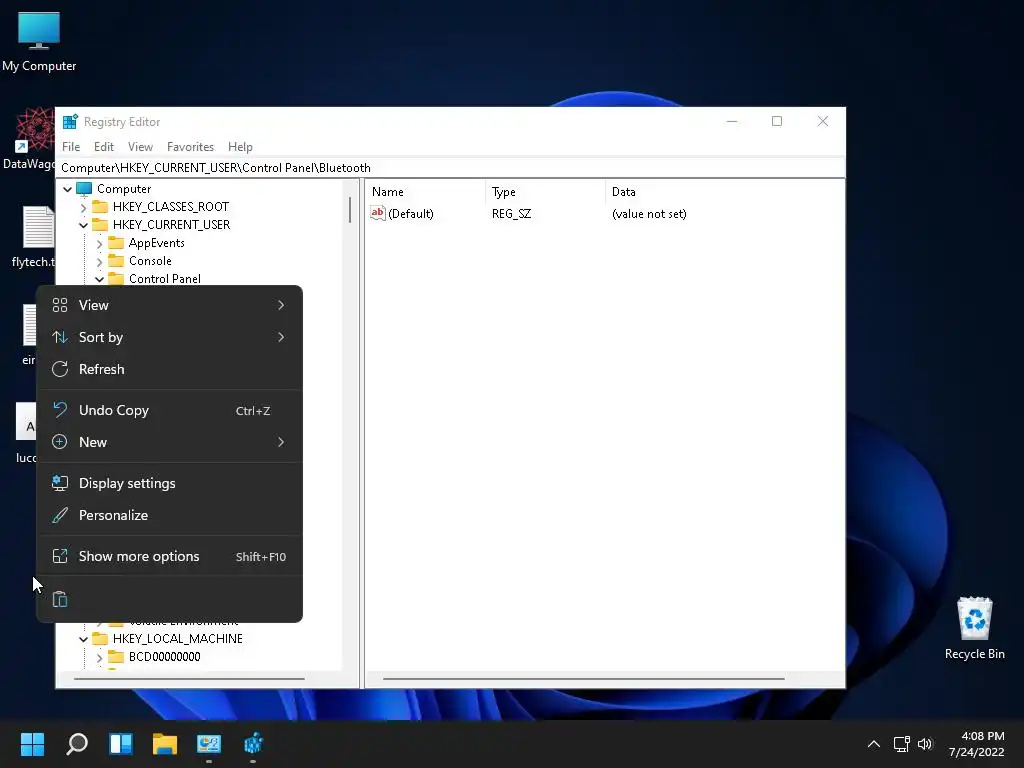This screenshot has width=1024, height=768.
Task: Expand the BCD00000000 key
Action: coord(99,657)
